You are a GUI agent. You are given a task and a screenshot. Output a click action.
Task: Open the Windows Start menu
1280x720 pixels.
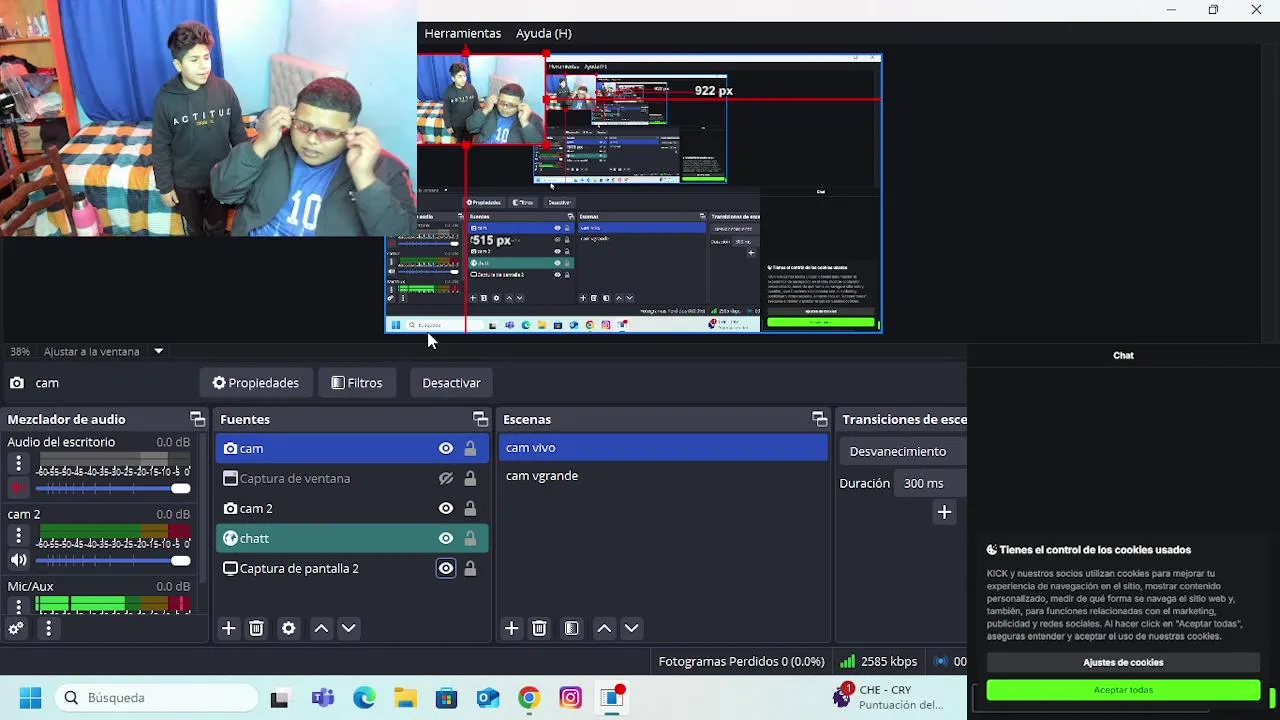[30, 697]
